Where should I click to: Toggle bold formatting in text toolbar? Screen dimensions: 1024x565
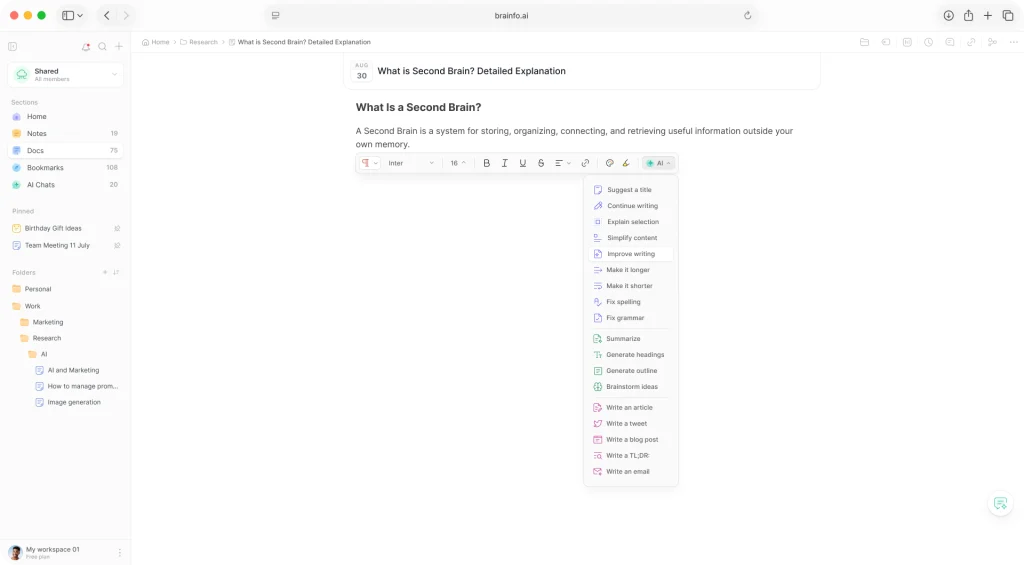tap(487, 163)
